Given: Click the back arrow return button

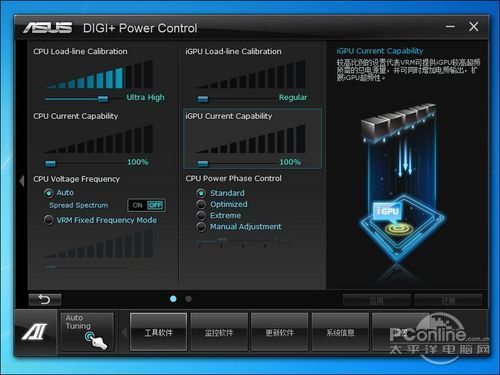Looking at the screenshot, I should 45,300.
